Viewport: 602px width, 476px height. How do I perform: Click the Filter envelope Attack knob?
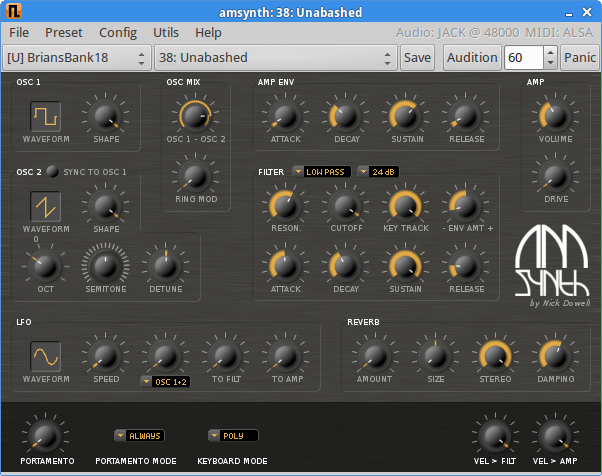(x=285, y=266)
